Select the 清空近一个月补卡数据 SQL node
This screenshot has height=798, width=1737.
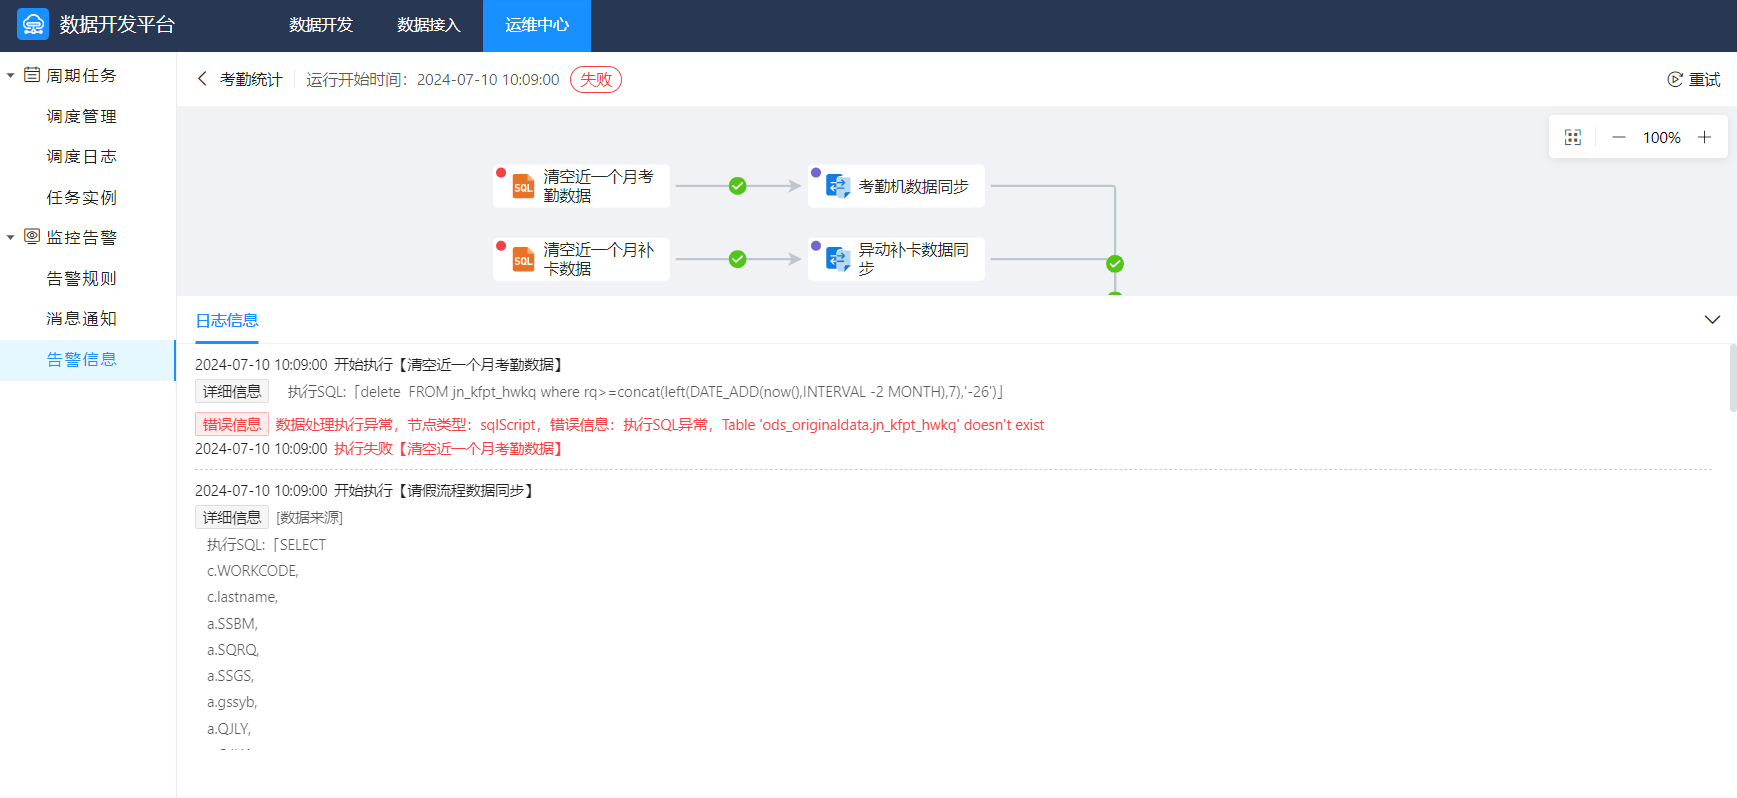(x=581, y=260)
